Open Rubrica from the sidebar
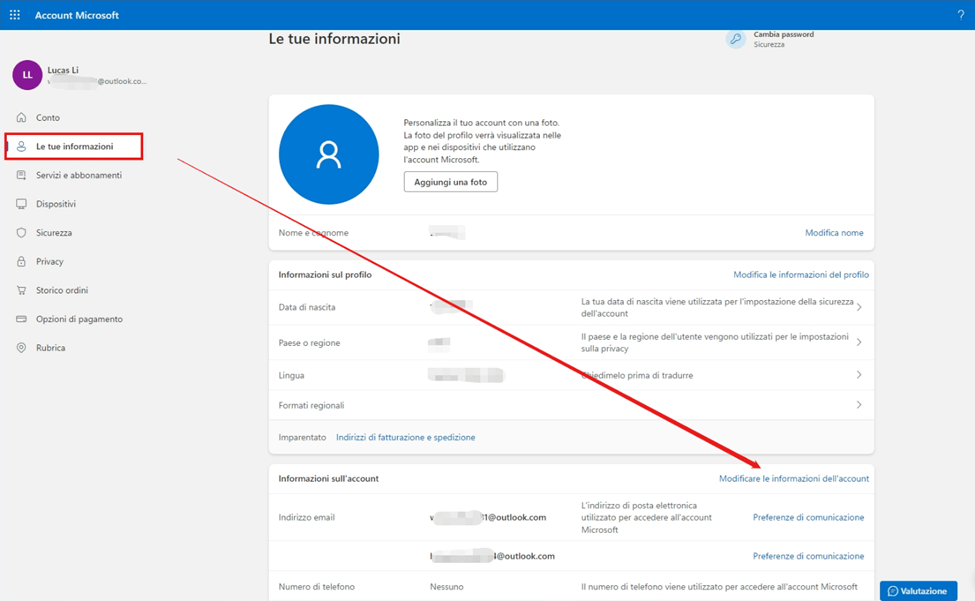This screenshot has height=601, width=975. click(x=50, y=347)
